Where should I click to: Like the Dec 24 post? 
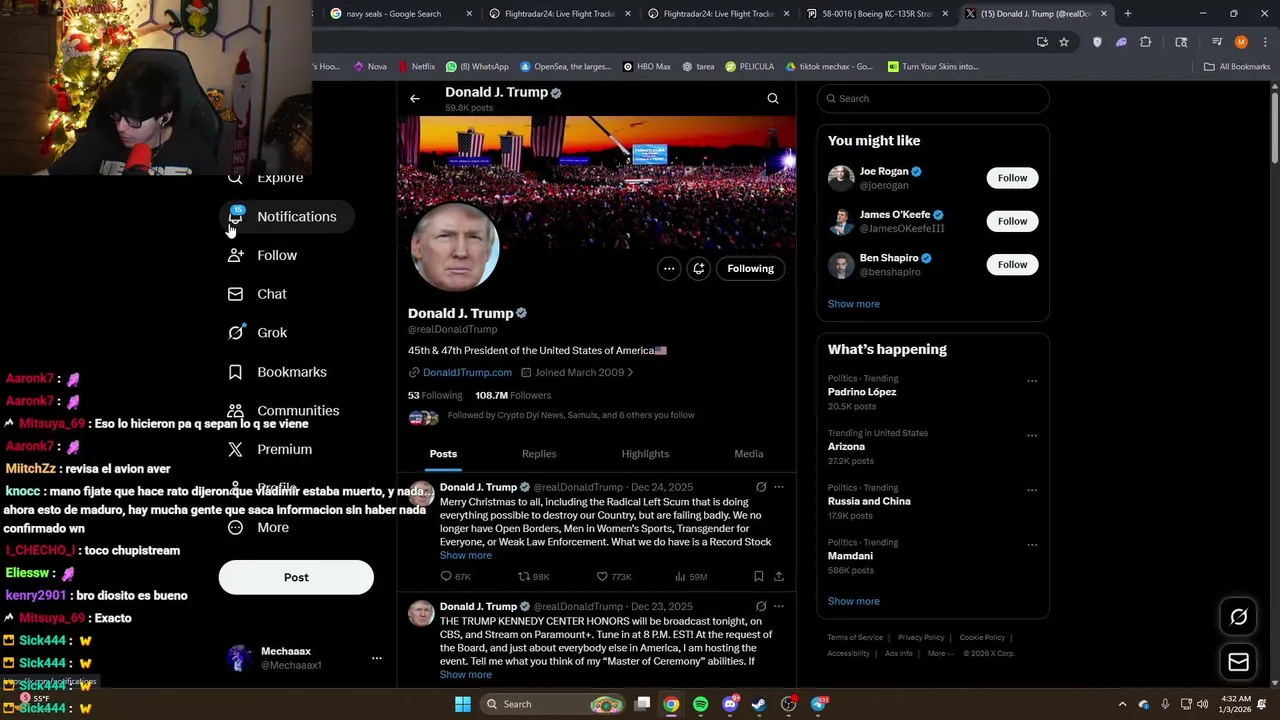click(602, 576)
